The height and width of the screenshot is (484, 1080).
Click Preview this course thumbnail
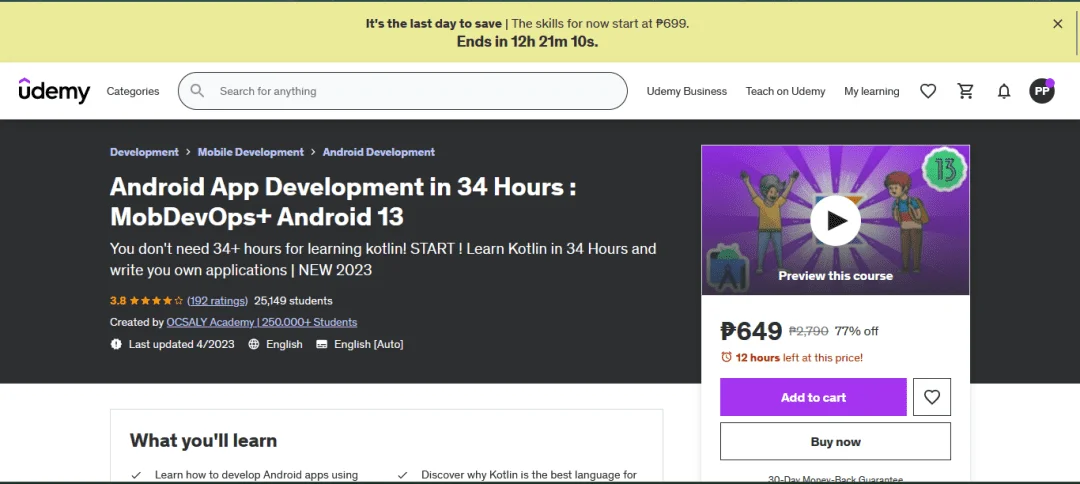pos(835,220)
